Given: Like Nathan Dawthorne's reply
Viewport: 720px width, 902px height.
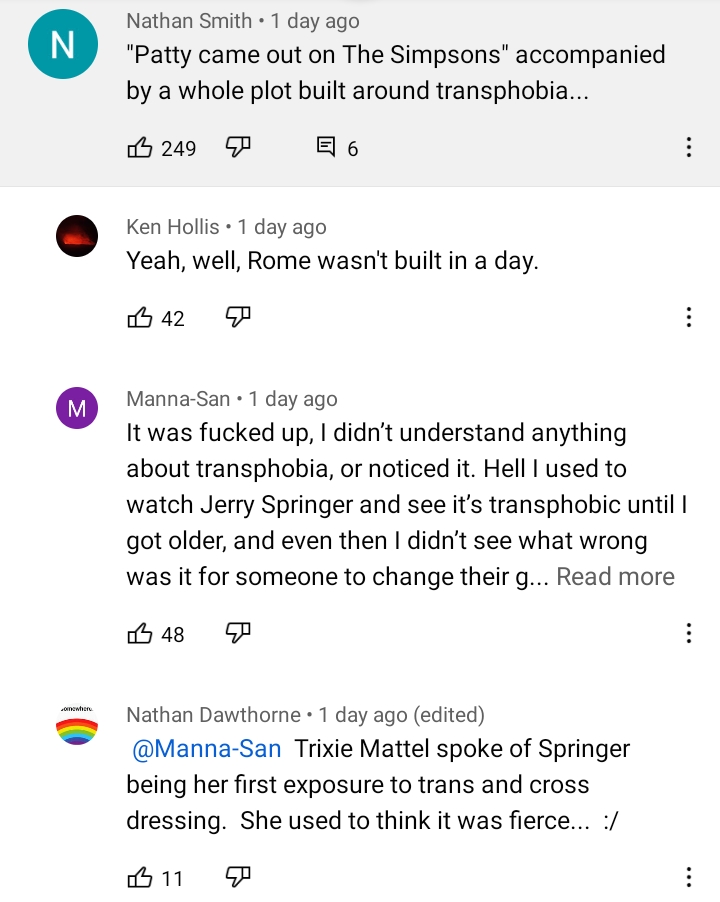Looking at the screenshot, I should point(139,878).
